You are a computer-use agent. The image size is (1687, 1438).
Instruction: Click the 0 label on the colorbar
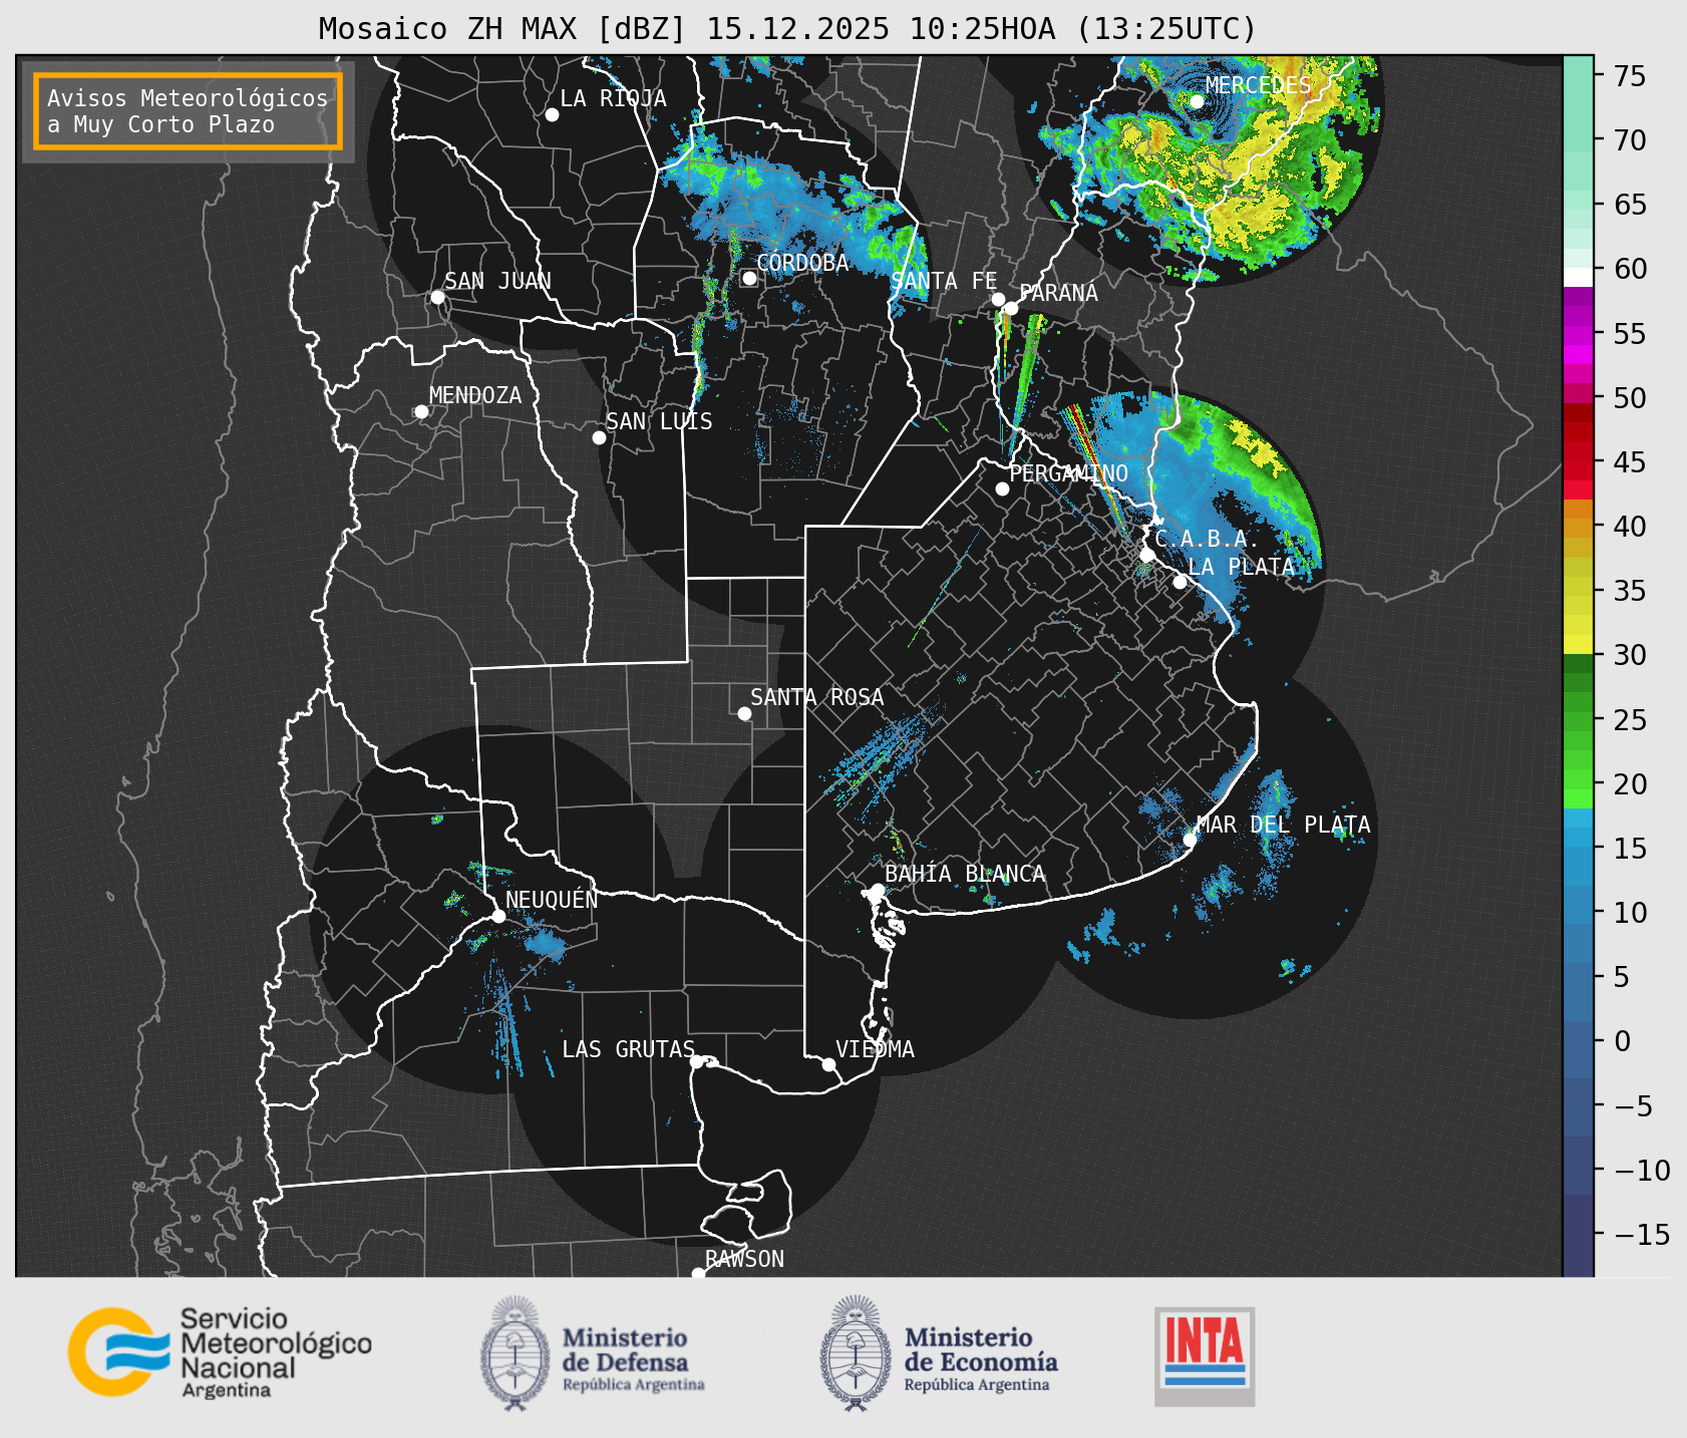(1622, 1042)
